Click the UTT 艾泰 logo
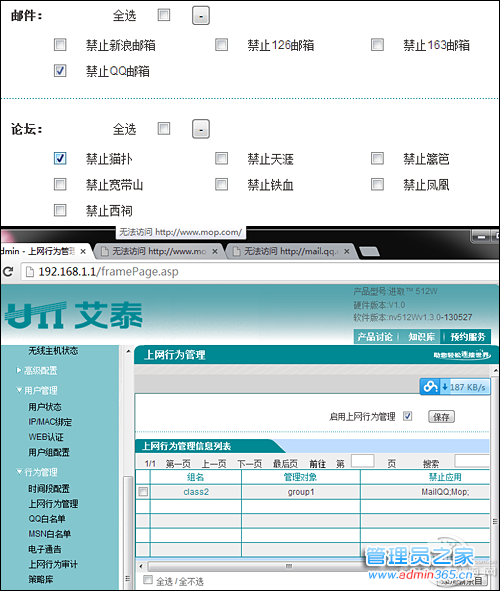The width and height of the screenshot is (500, 591). click(74, 315)
